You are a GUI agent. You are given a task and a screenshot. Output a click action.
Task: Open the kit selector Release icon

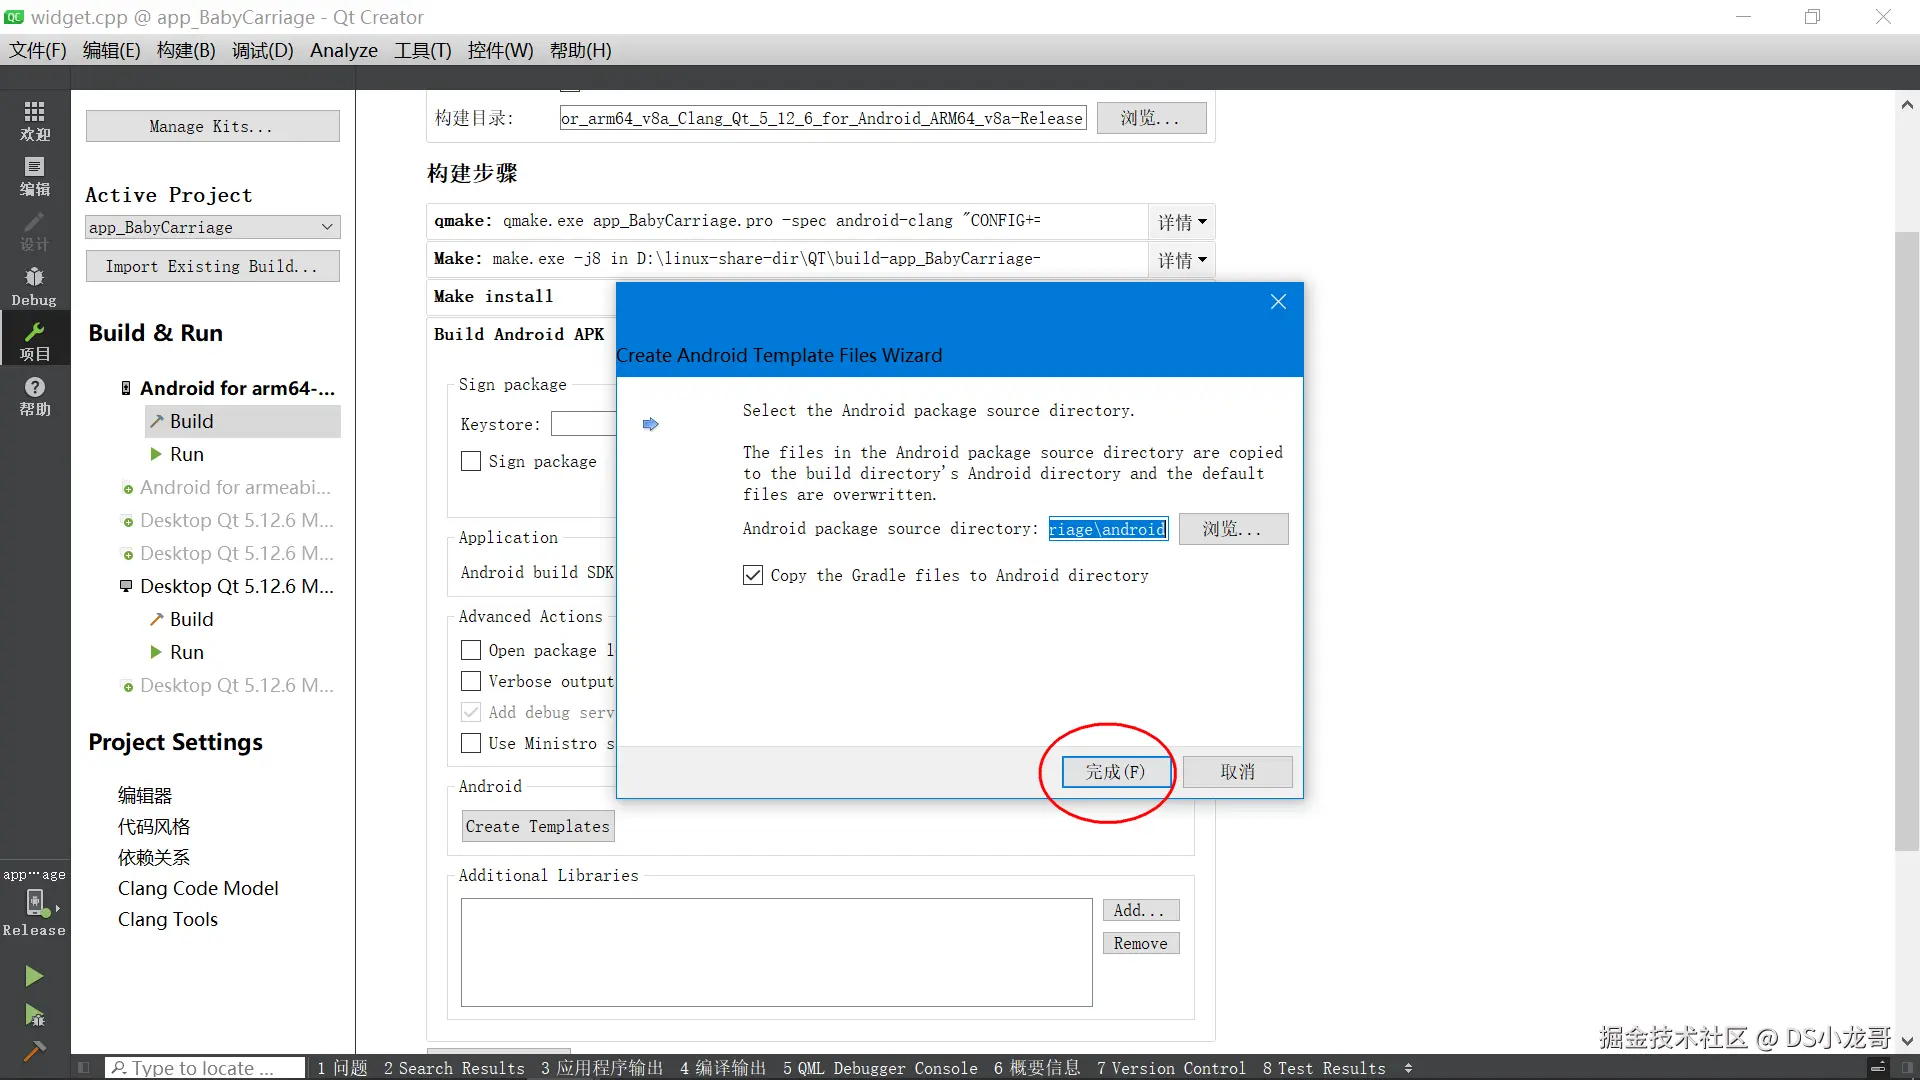pos(34,903)
